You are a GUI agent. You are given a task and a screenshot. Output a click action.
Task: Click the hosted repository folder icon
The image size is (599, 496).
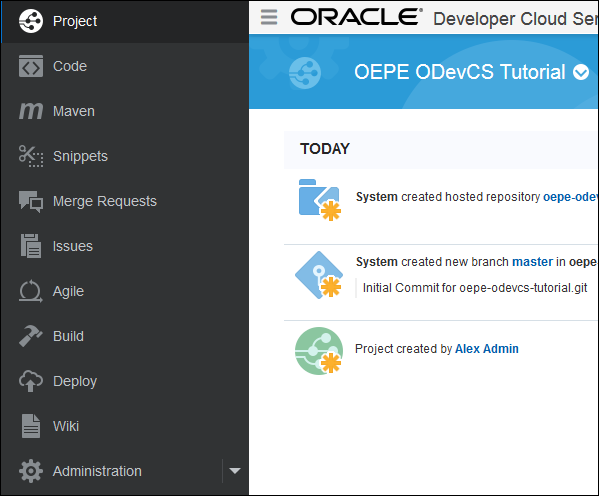click(319, 200)
